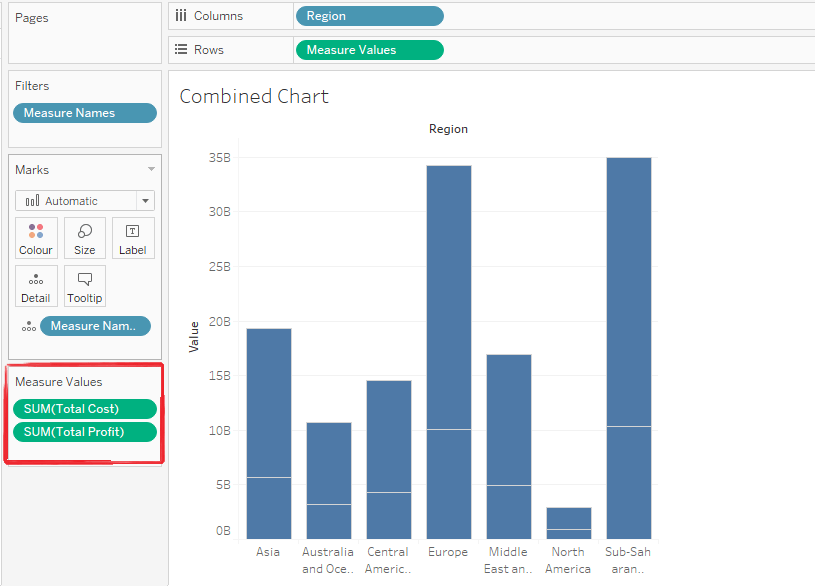Click the 30B axis tick label
Image resolution: width=815 pixels, height=586 pixels.
click(220, 212)
